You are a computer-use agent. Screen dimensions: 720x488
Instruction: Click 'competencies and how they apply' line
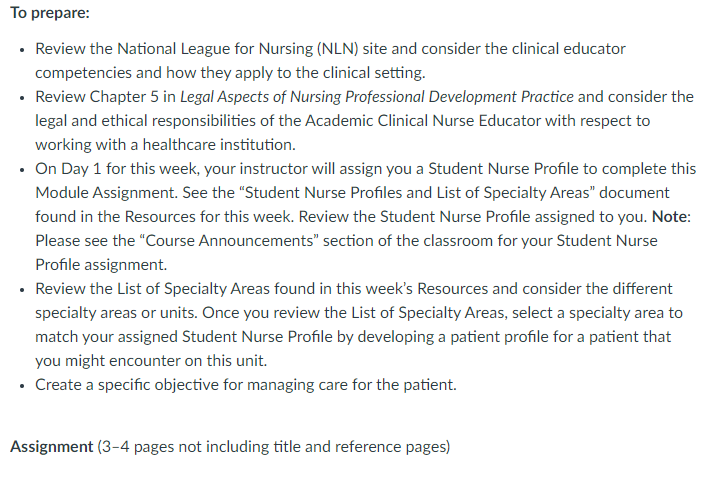[231, 73]
